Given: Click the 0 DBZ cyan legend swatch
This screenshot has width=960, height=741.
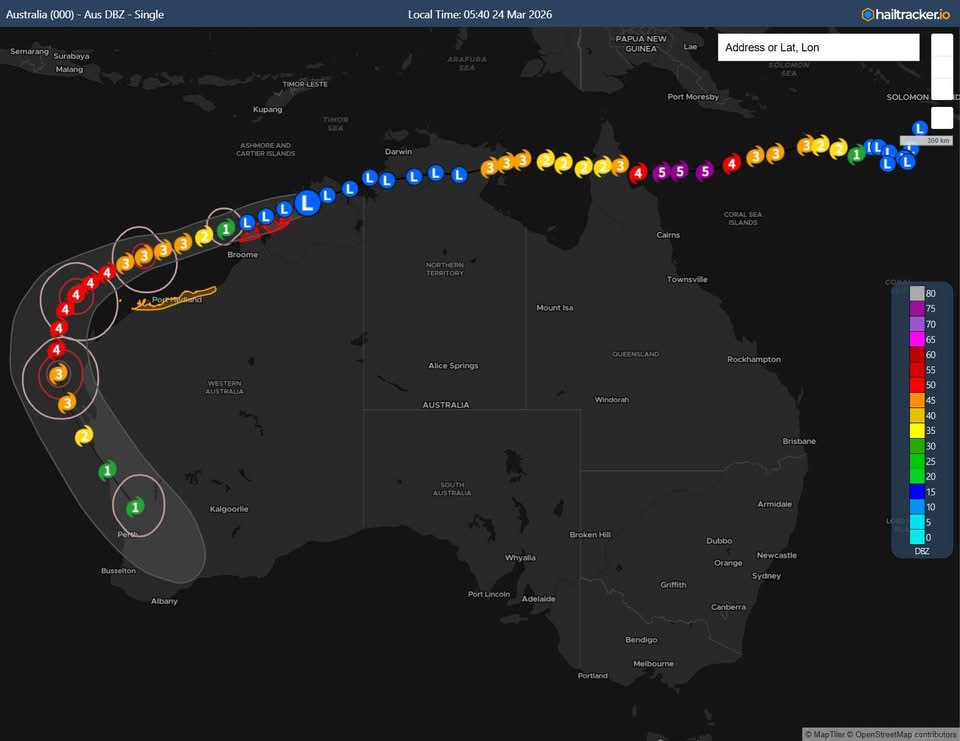Looking at the screenshot, I should 916,537.
